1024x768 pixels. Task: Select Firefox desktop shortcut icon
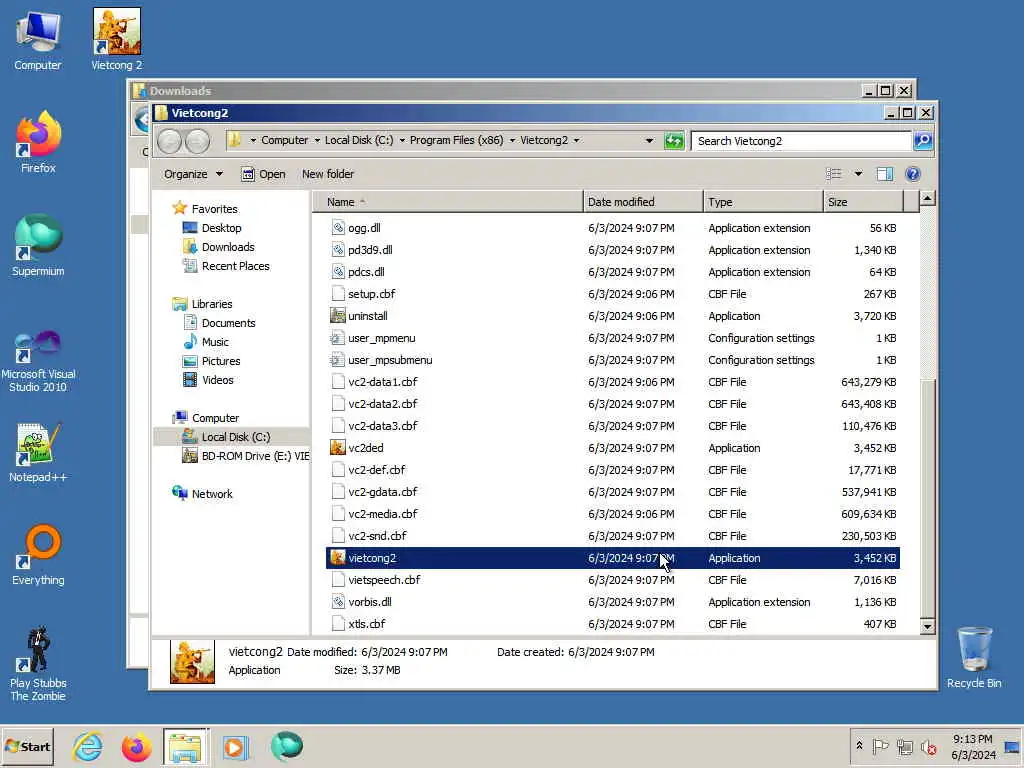coord(38,142)
